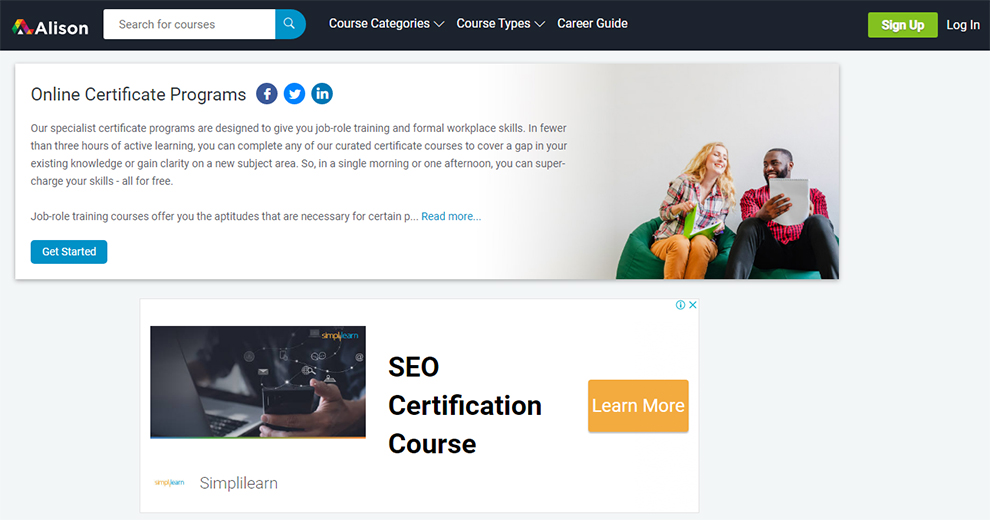Open the Course Types dropdown
This screenshot has height=520, width=990.
click(500, 24)
